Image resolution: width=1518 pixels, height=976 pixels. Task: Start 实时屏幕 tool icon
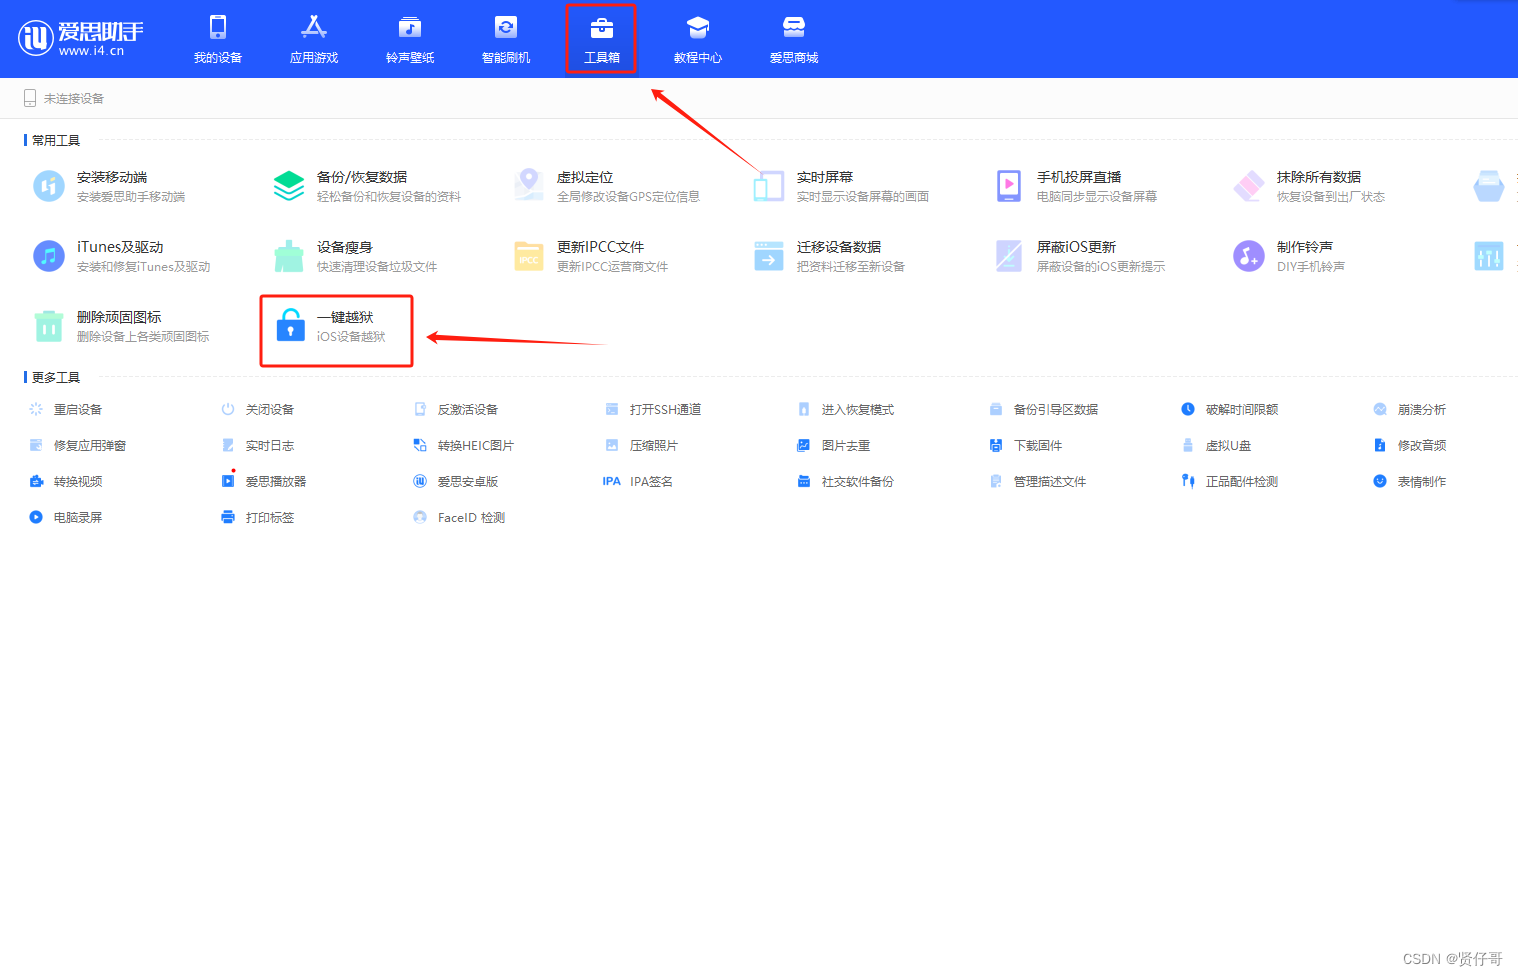pos(769,186)
